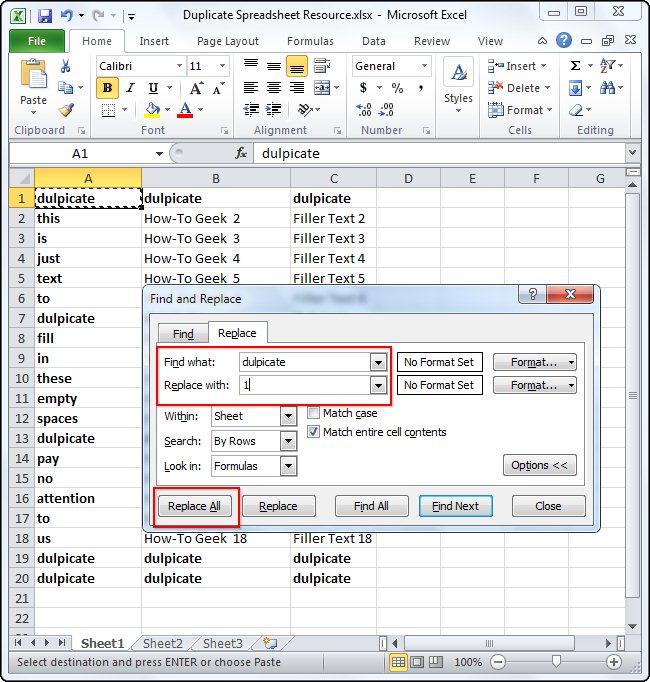This screenshot has height=682, width=650.
Task: Enable the Match case checkbox
Action: point(313,412)
